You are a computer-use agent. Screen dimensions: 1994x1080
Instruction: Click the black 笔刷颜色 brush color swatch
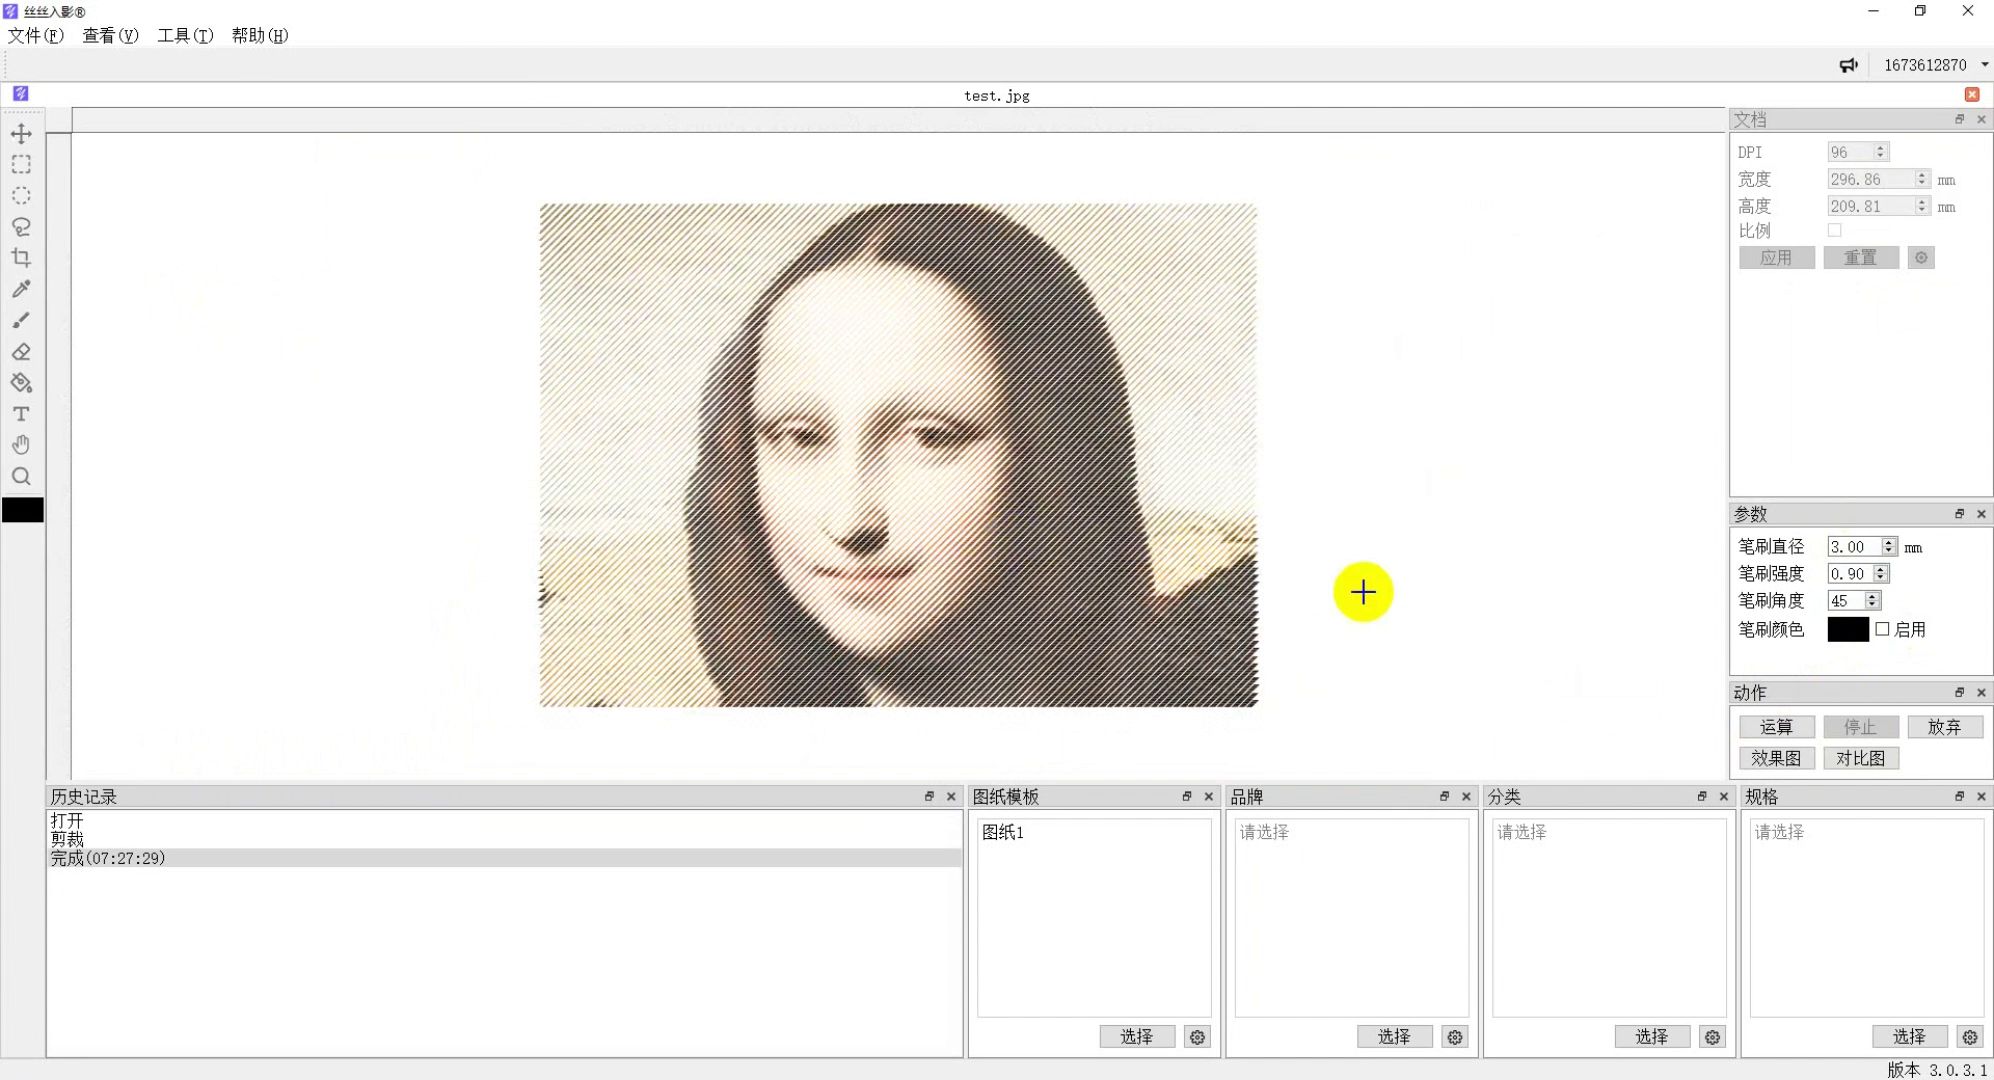pos(1847,629)
